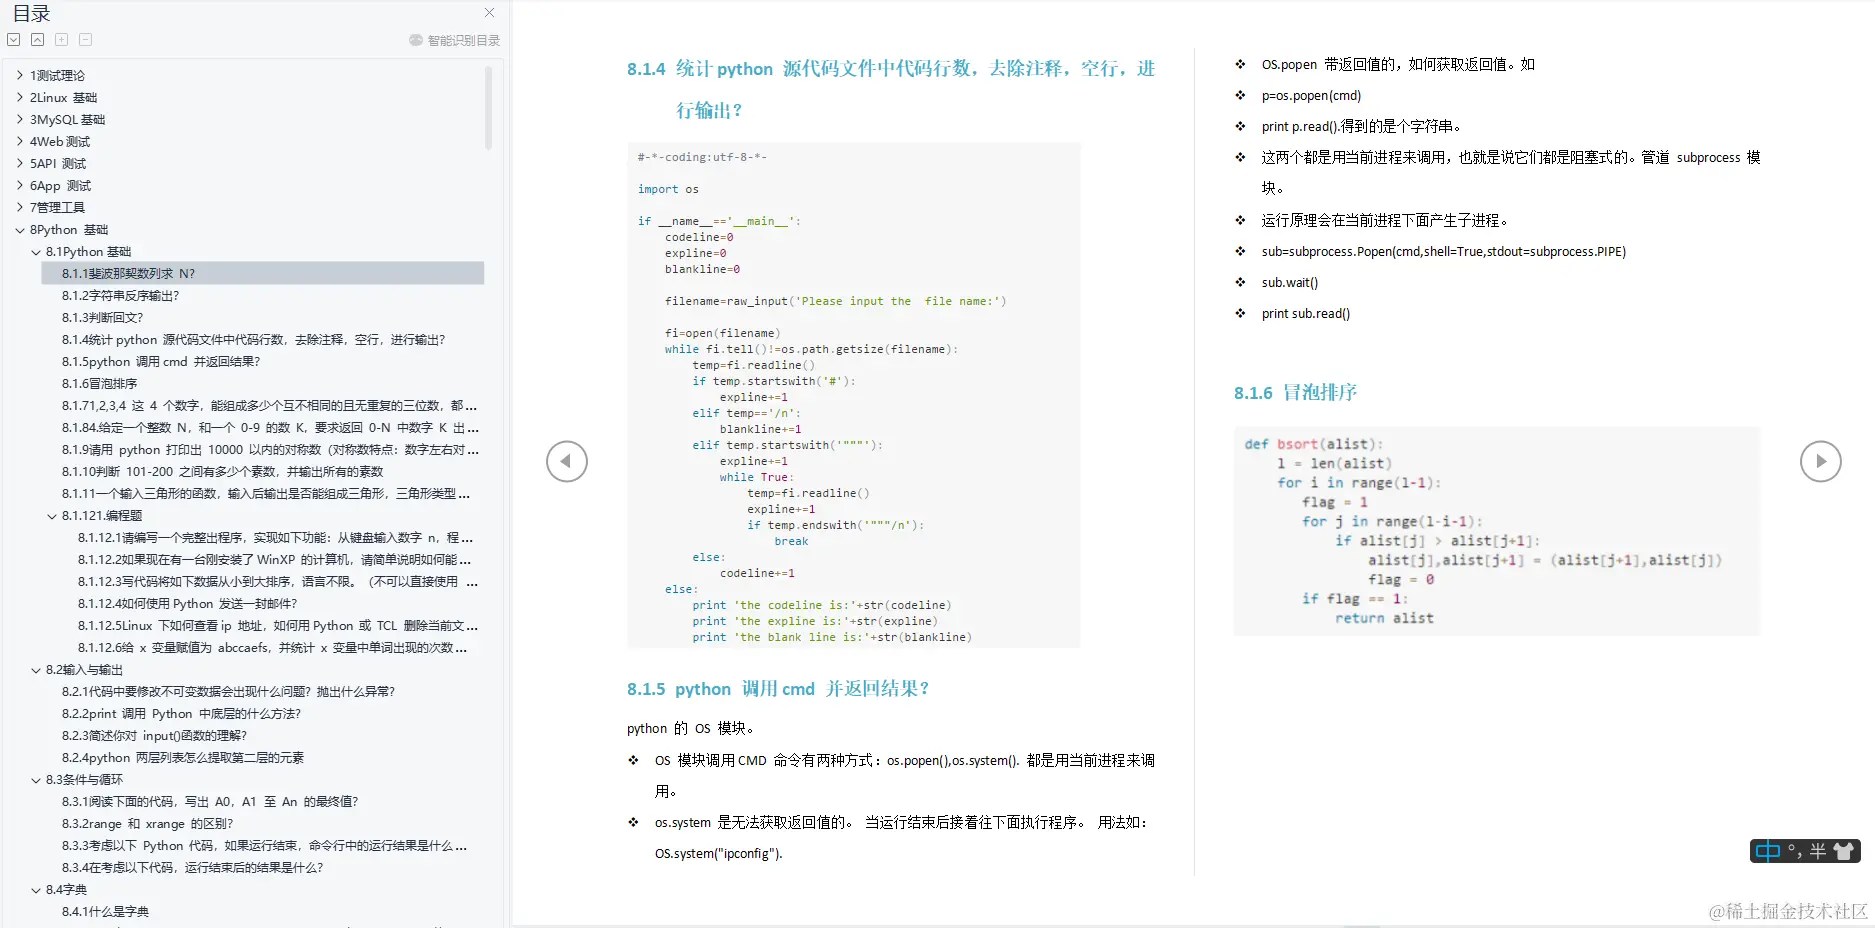Go to the previous page with left arrow
Screen dimensions: 1875x928
(x=567, y=461)
